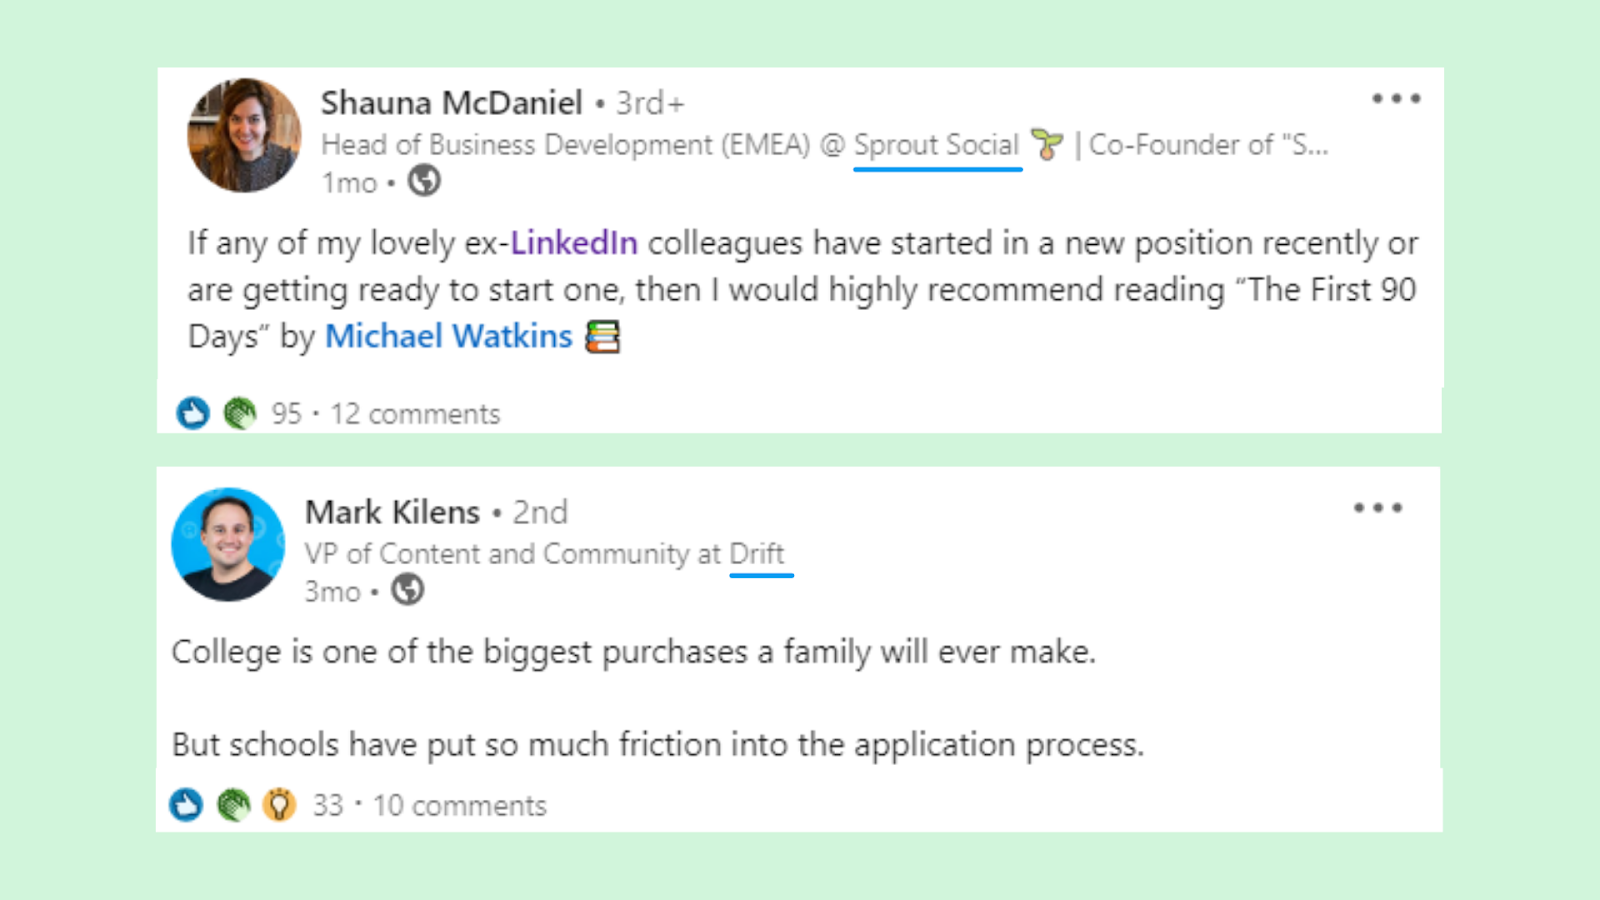View 10 comments on Mark's post
The image size is (1600, 900).
(461, 804)
